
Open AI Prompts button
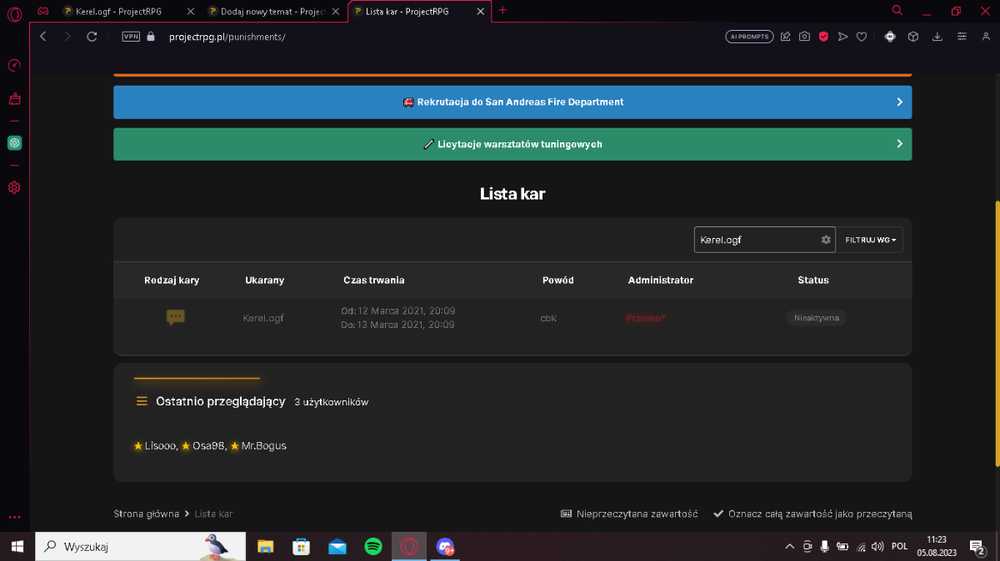tap(749, 36)
